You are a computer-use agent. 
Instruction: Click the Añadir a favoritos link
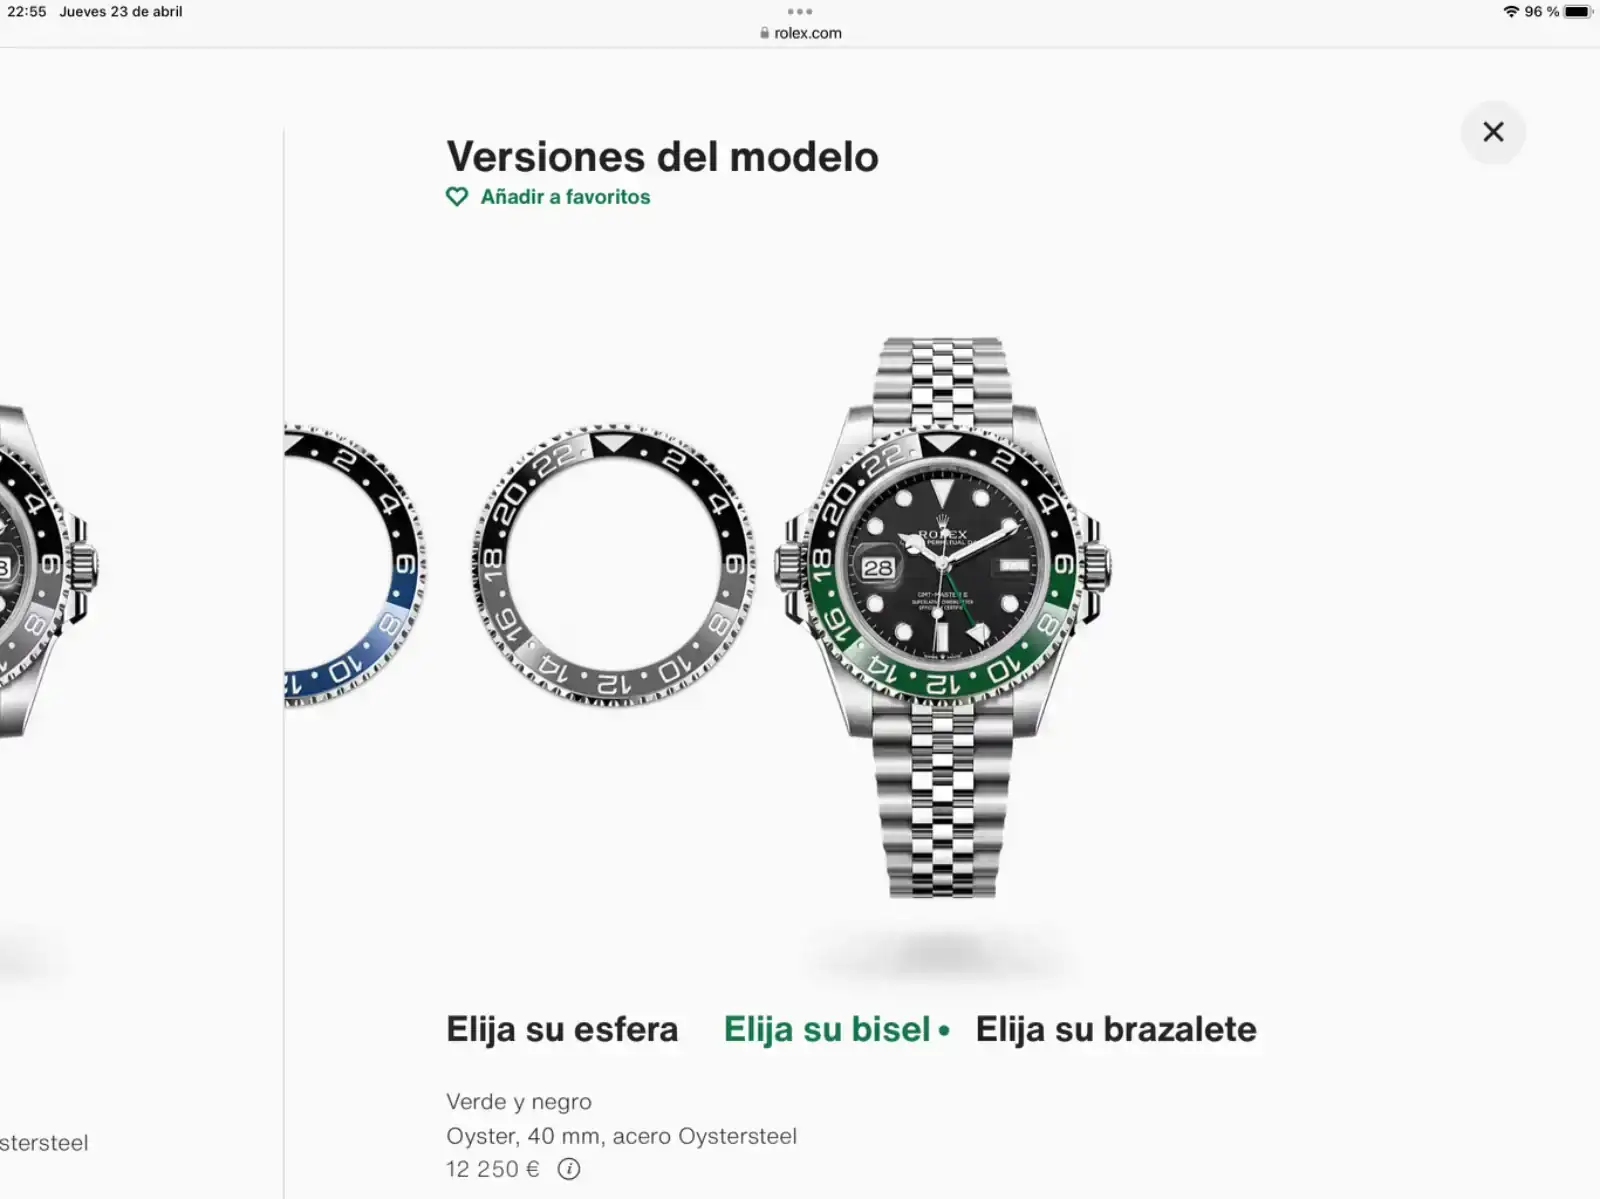pos(565,197)
